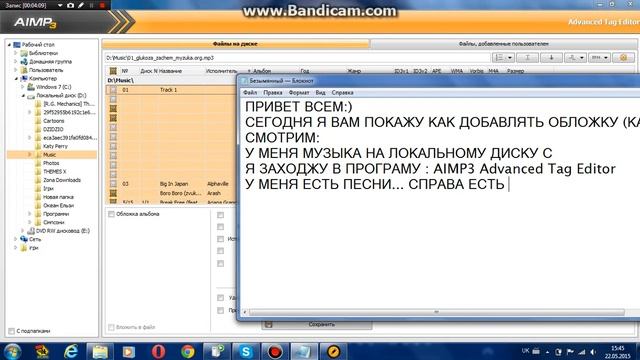Click the first yellow taskbar program icon
640x360 pixels.
click(41, 351)
